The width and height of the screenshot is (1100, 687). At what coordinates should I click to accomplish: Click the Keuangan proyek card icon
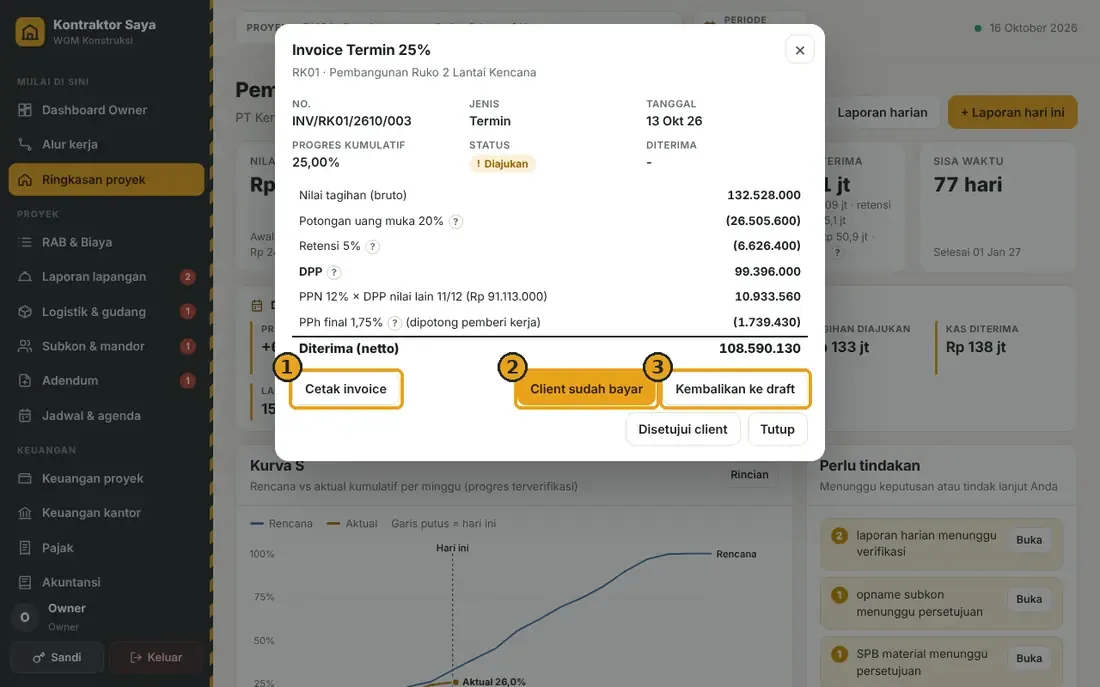25,479
